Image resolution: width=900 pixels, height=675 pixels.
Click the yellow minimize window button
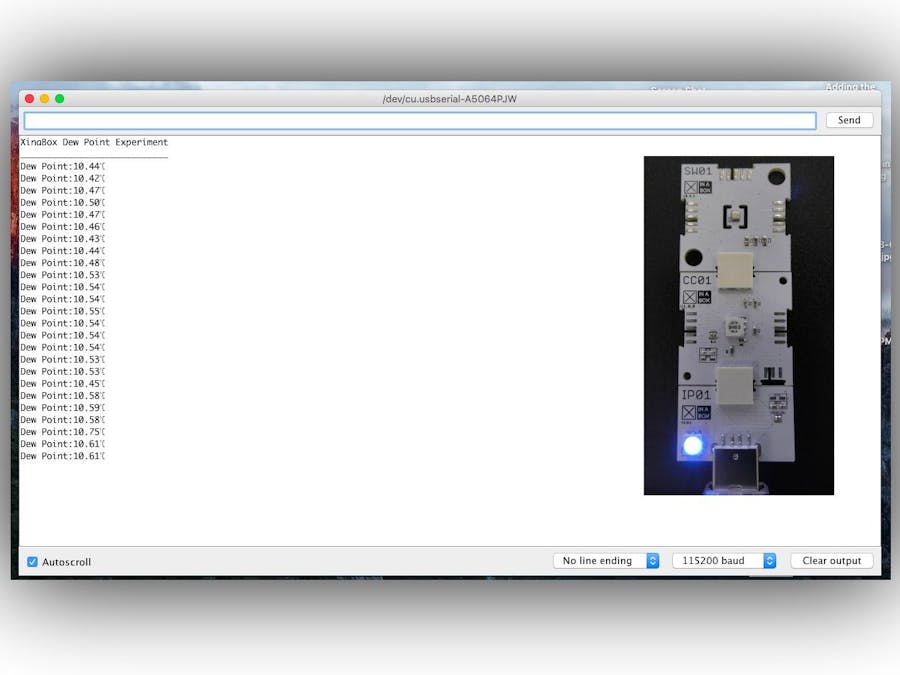pos(44,99)
